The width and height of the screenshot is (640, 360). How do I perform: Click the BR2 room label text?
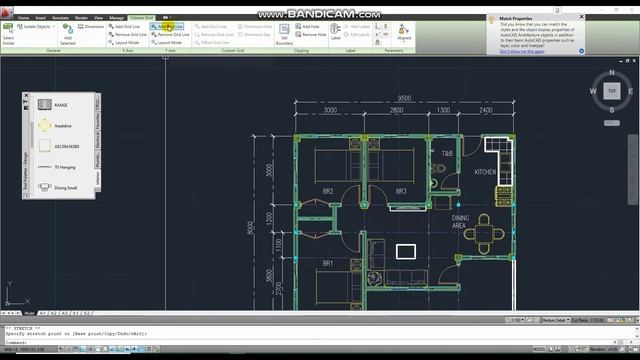coord(328,191)
